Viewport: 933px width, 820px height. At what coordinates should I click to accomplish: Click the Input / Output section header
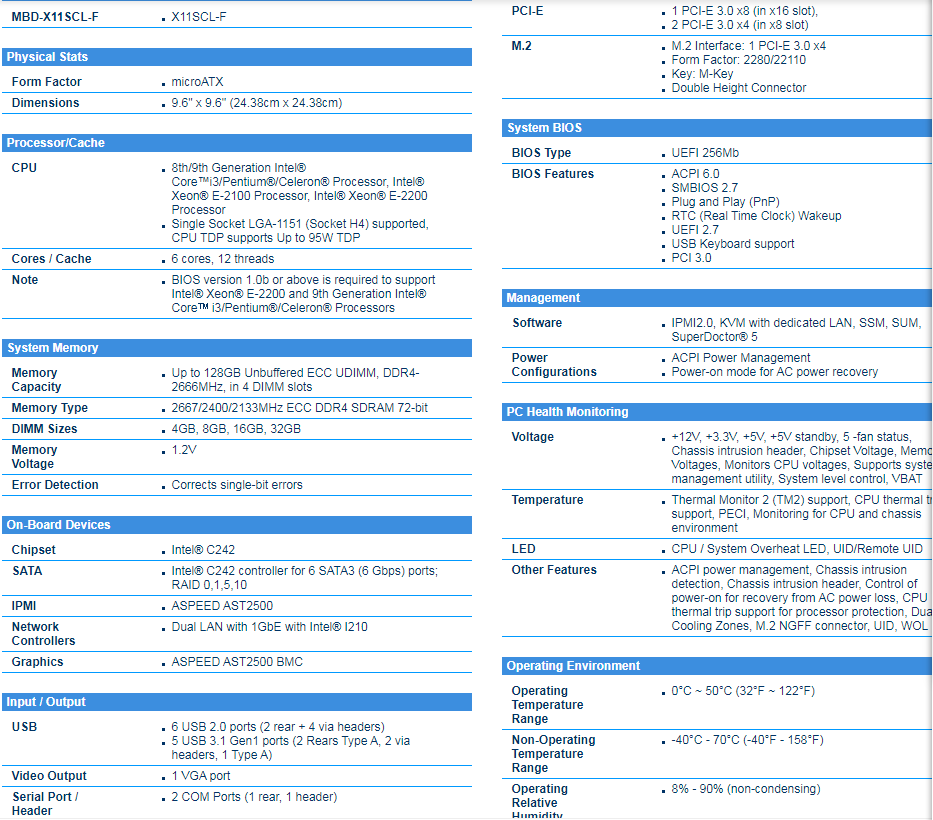click(x=47, y=702)
